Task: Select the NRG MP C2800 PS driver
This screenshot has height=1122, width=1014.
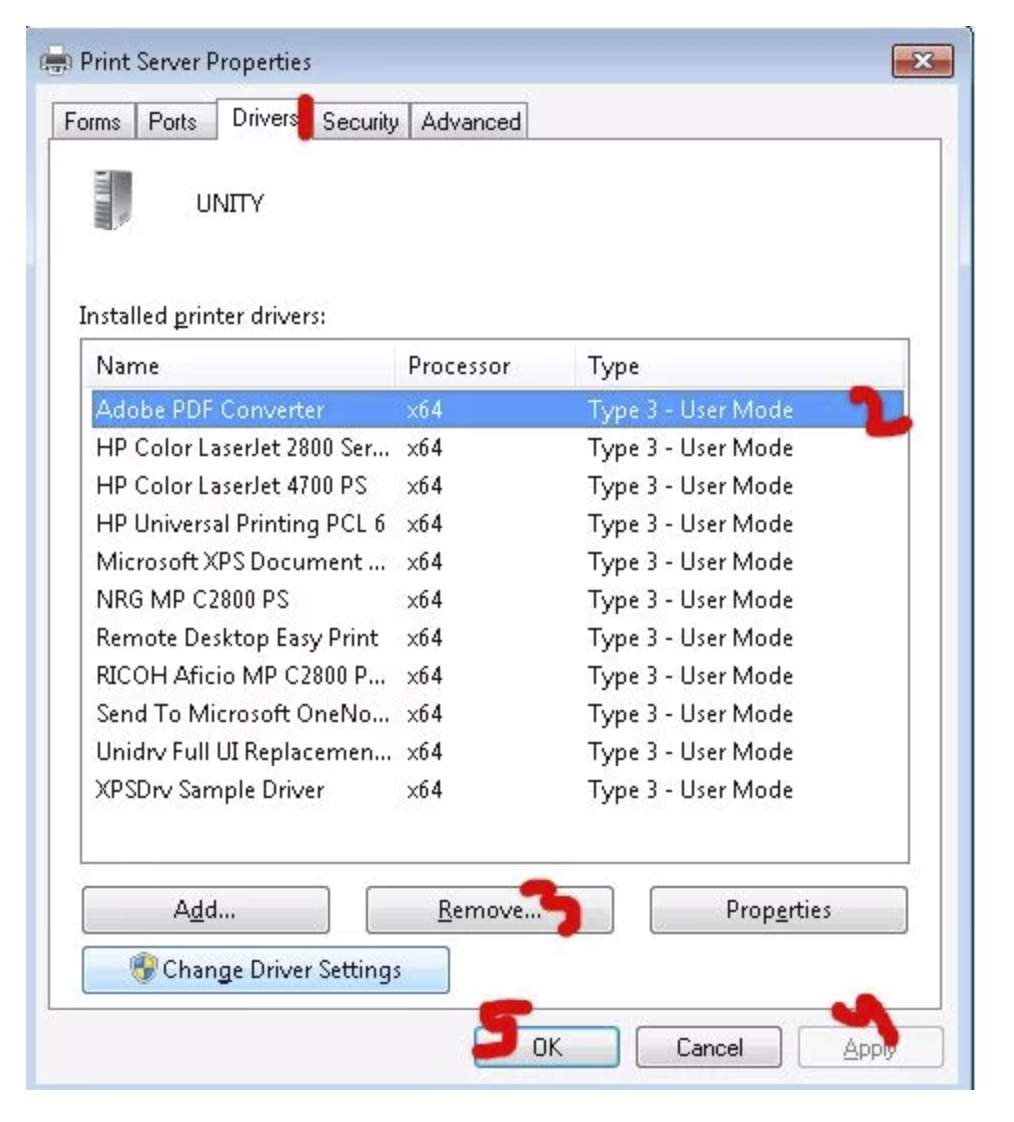Action: (497, 599)
